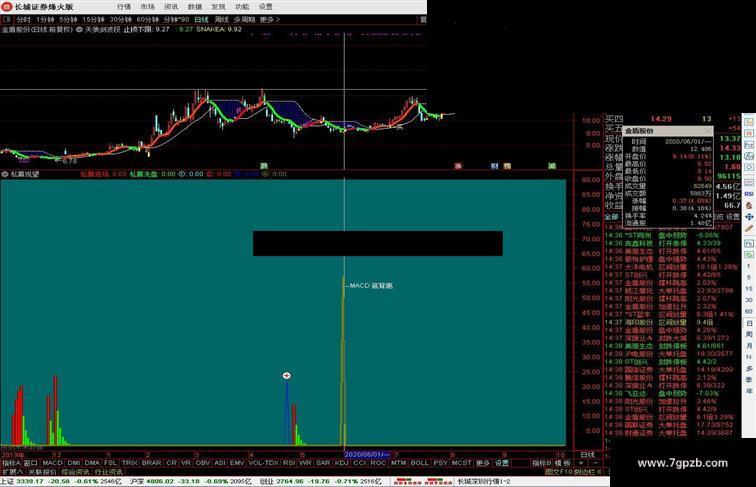The height and width of the screenshot is (487, 756).
Task: Click the 日线 label right of date axis
Action: pyautogui.click(x=588, y=454)
